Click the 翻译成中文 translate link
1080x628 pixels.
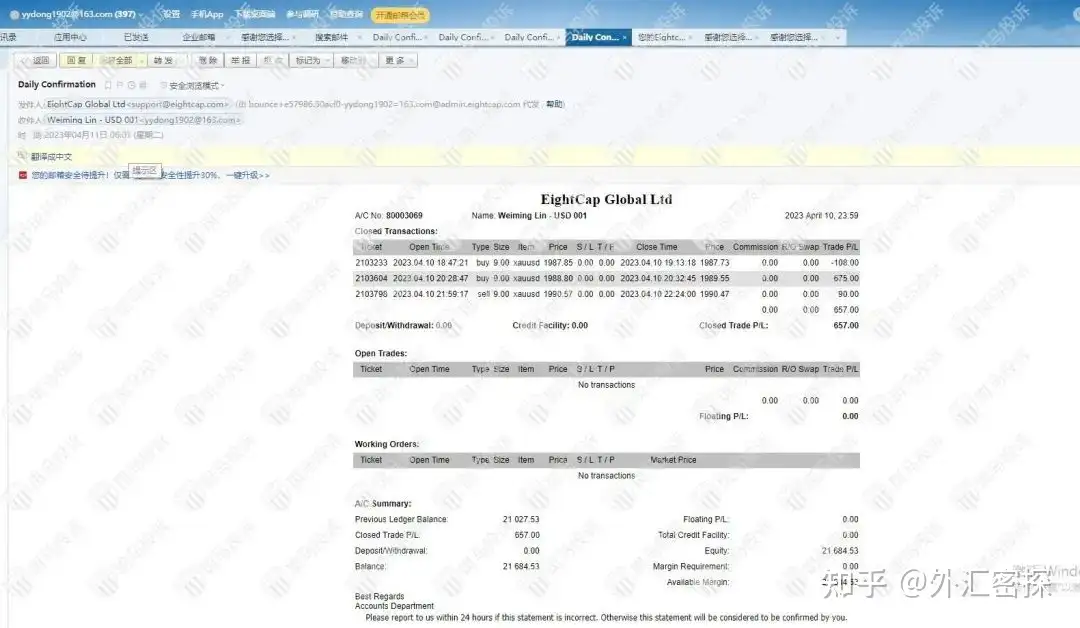pyautogui.click(x=52, y=157)
